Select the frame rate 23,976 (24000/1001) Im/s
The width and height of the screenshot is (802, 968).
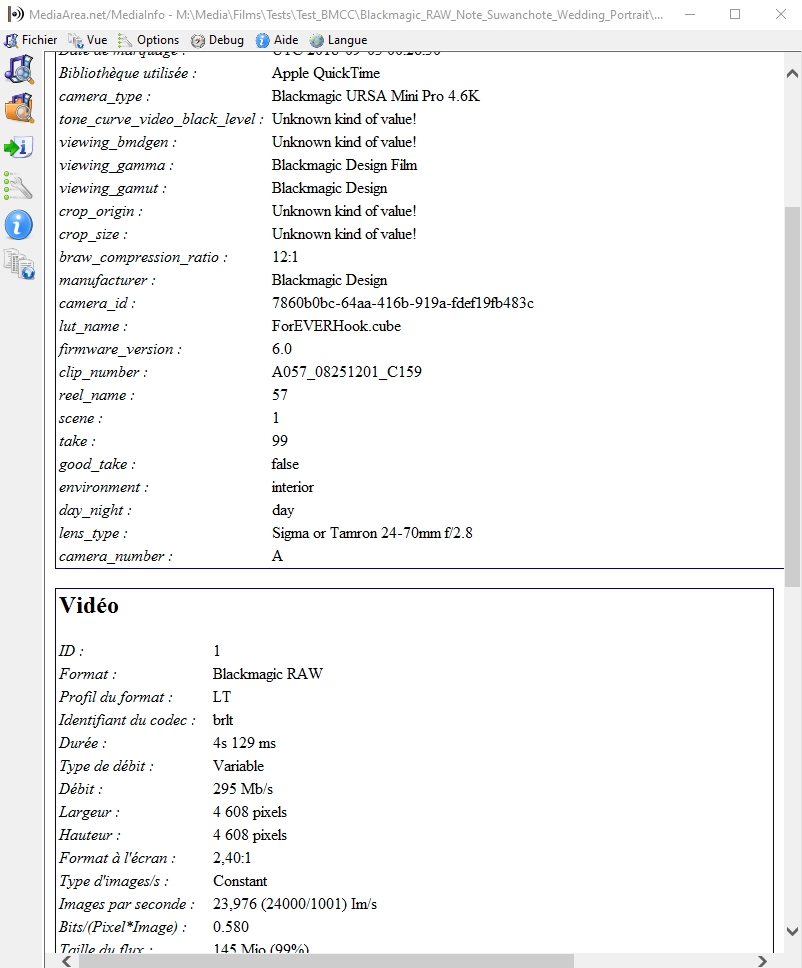[x=295, y=904]
